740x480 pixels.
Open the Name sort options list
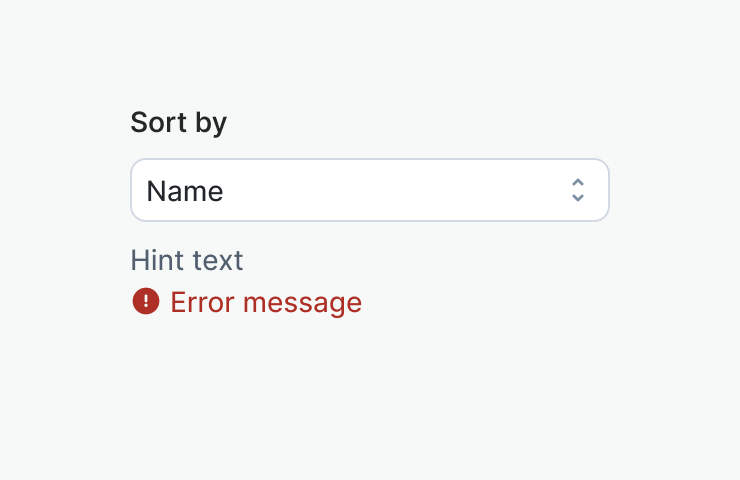pyautogui.click(x=369, y=190)
